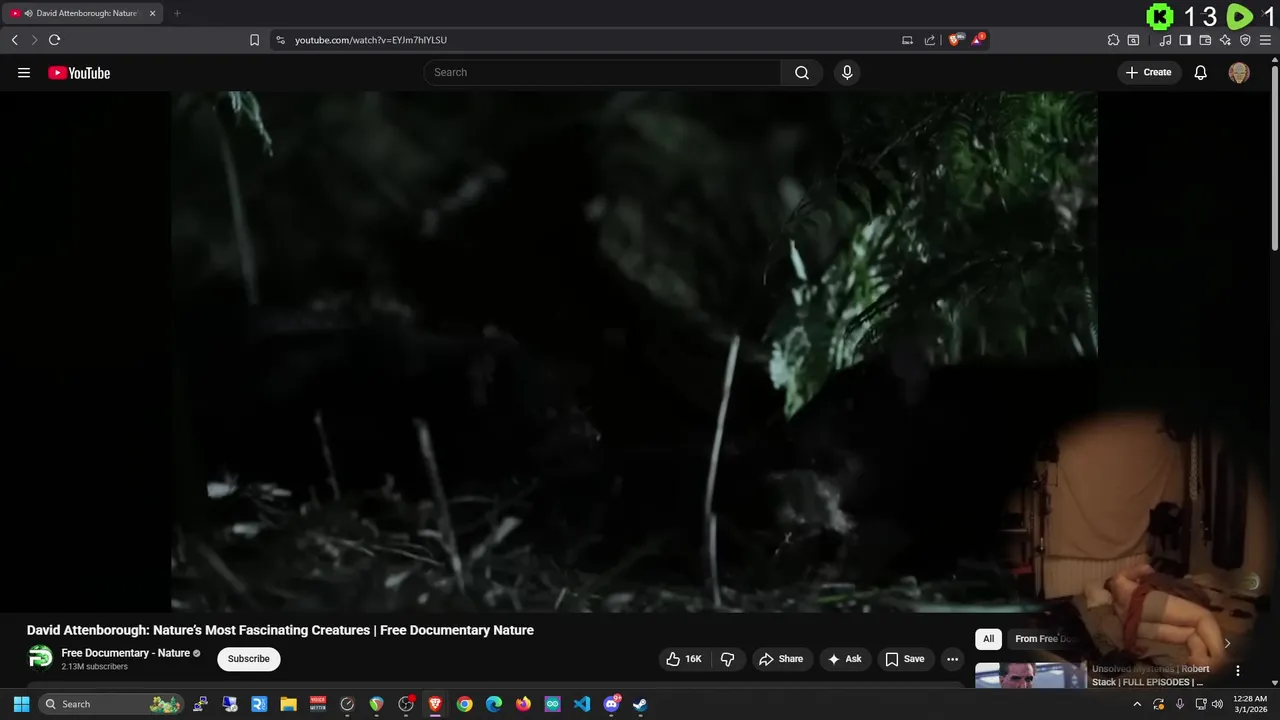The image size is (1280, 720).
Task: Click the 2.13M subscribers text
Action: click(94, 667)
